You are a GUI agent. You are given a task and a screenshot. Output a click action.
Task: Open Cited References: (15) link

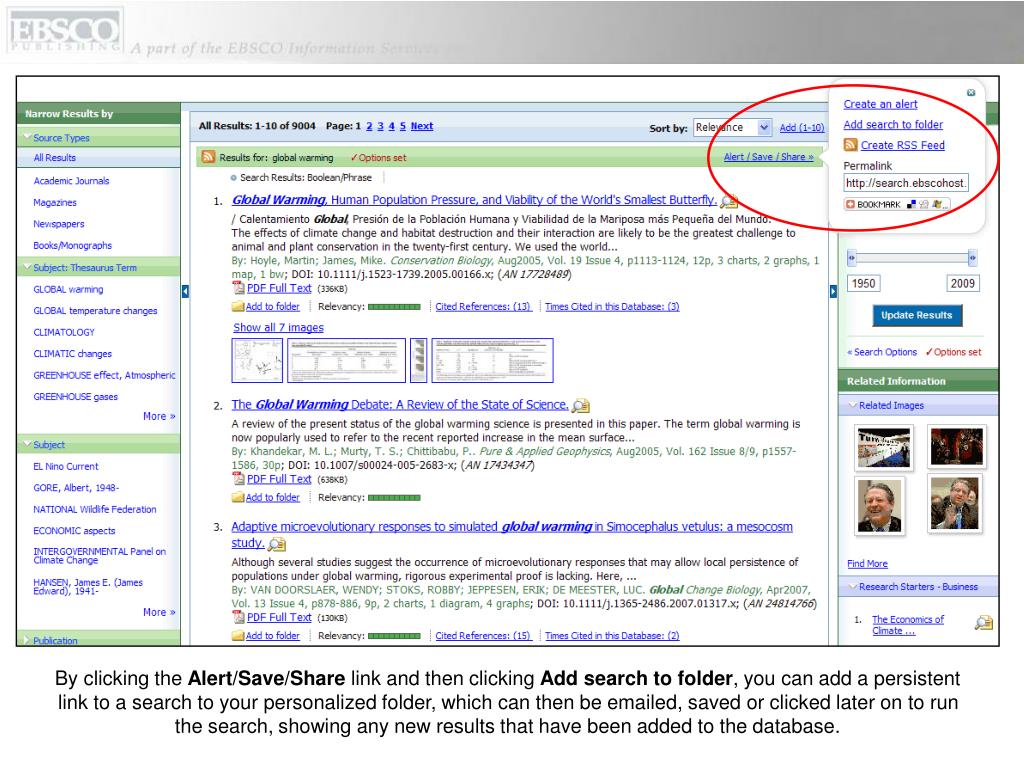coord(483,635)
